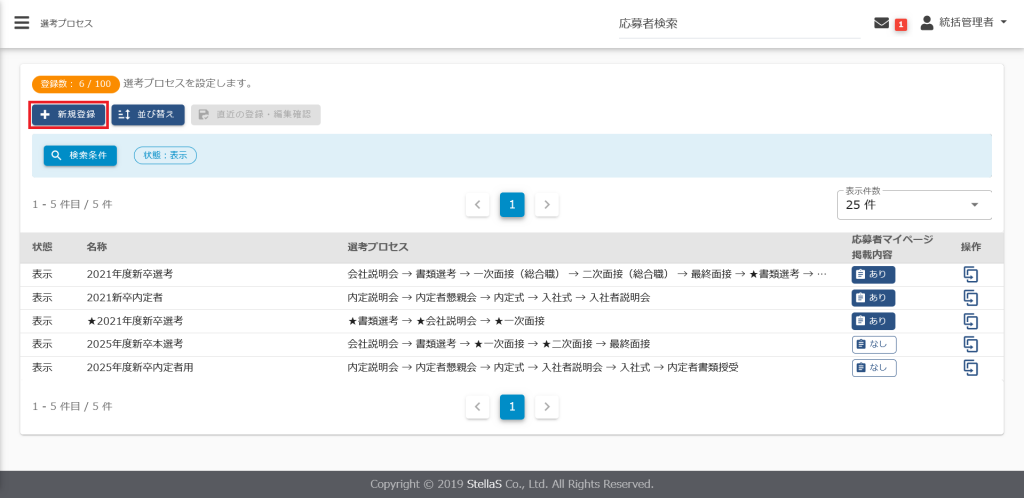Open the mail notifications icon
The width and height of the screenshot is (1024, 498).
click(x=881, y=23)
